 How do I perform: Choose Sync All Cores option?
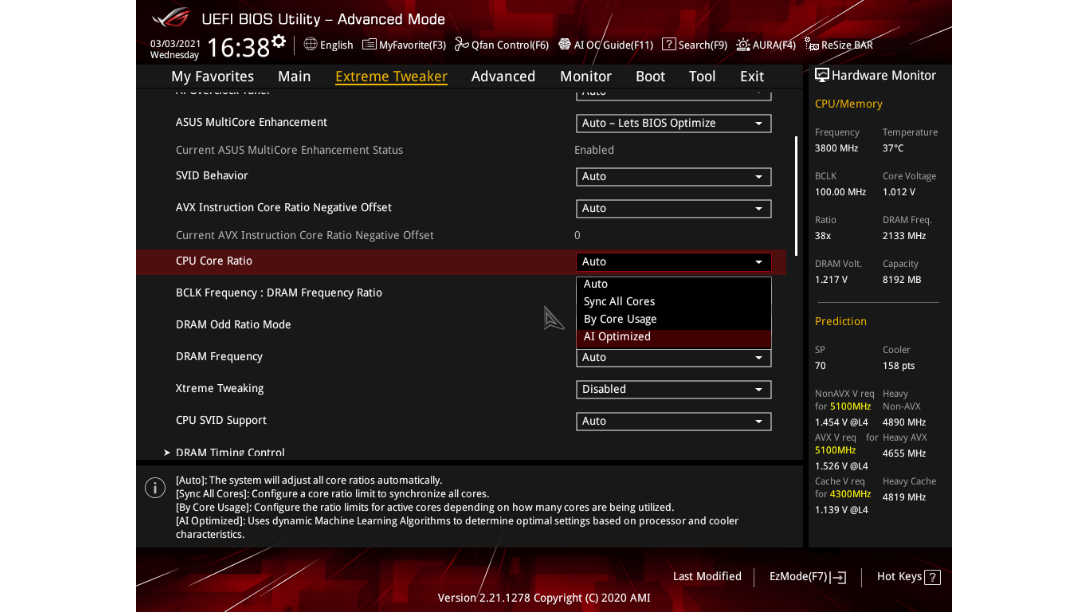click(619, 302)
